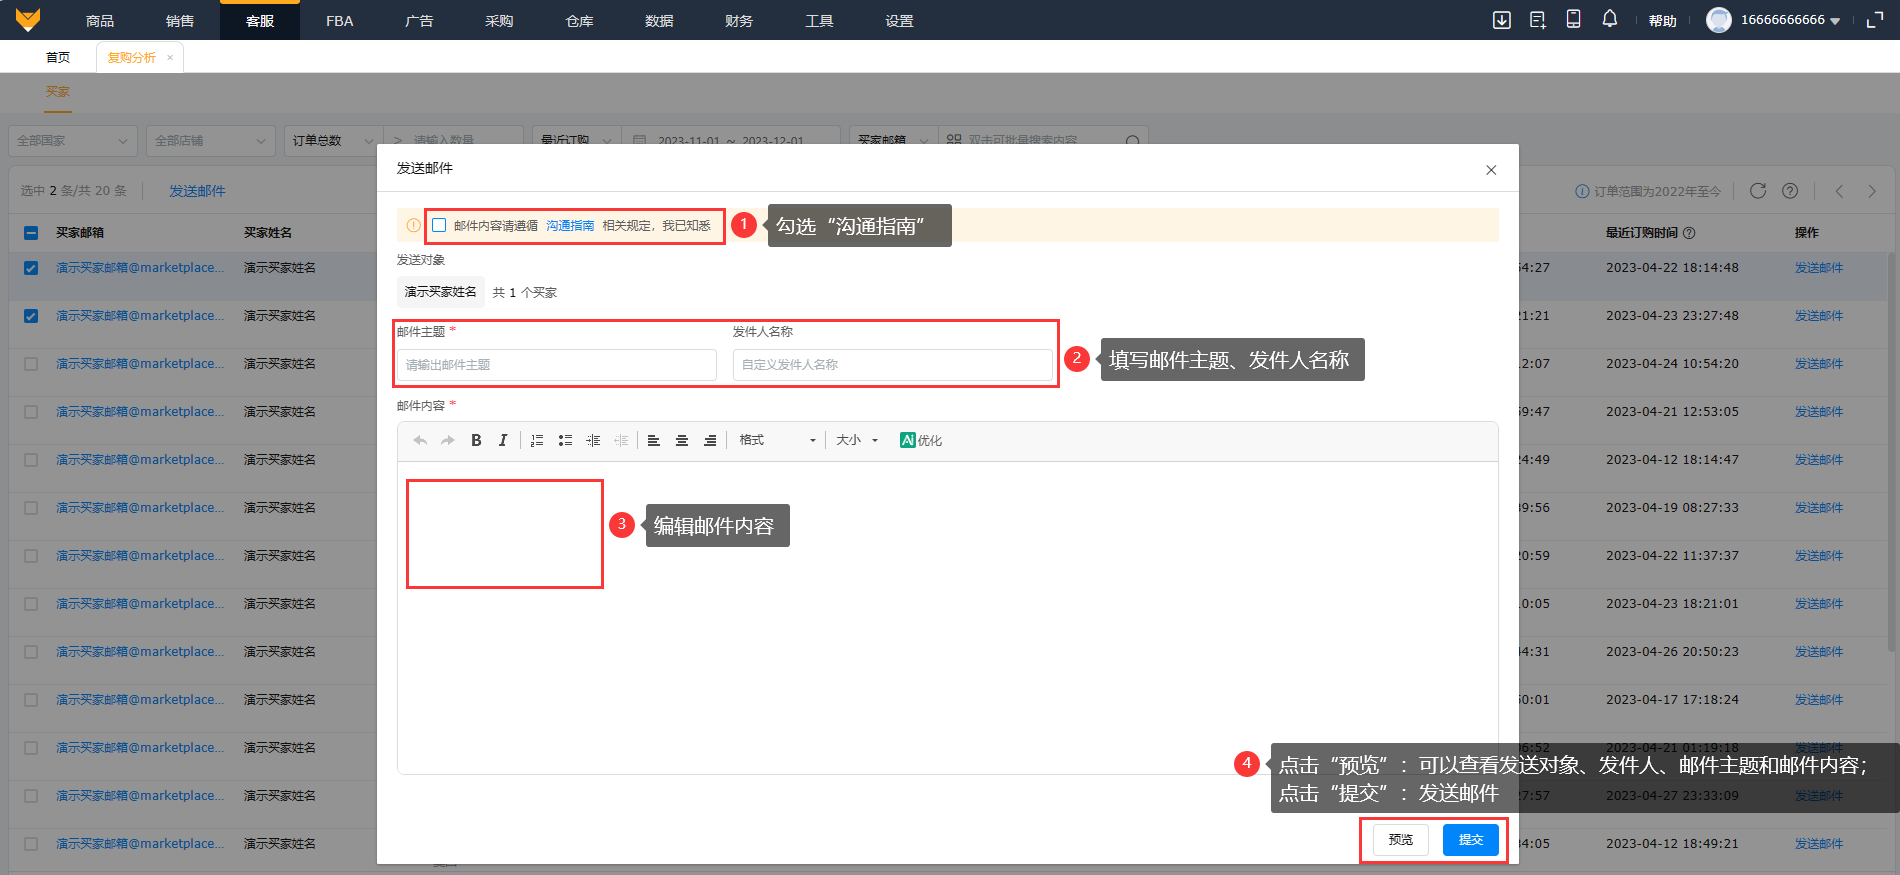Insert a bulleted list in the email content
The height and width of the screenshot is (875, 1900).
[x=565, y=440]
